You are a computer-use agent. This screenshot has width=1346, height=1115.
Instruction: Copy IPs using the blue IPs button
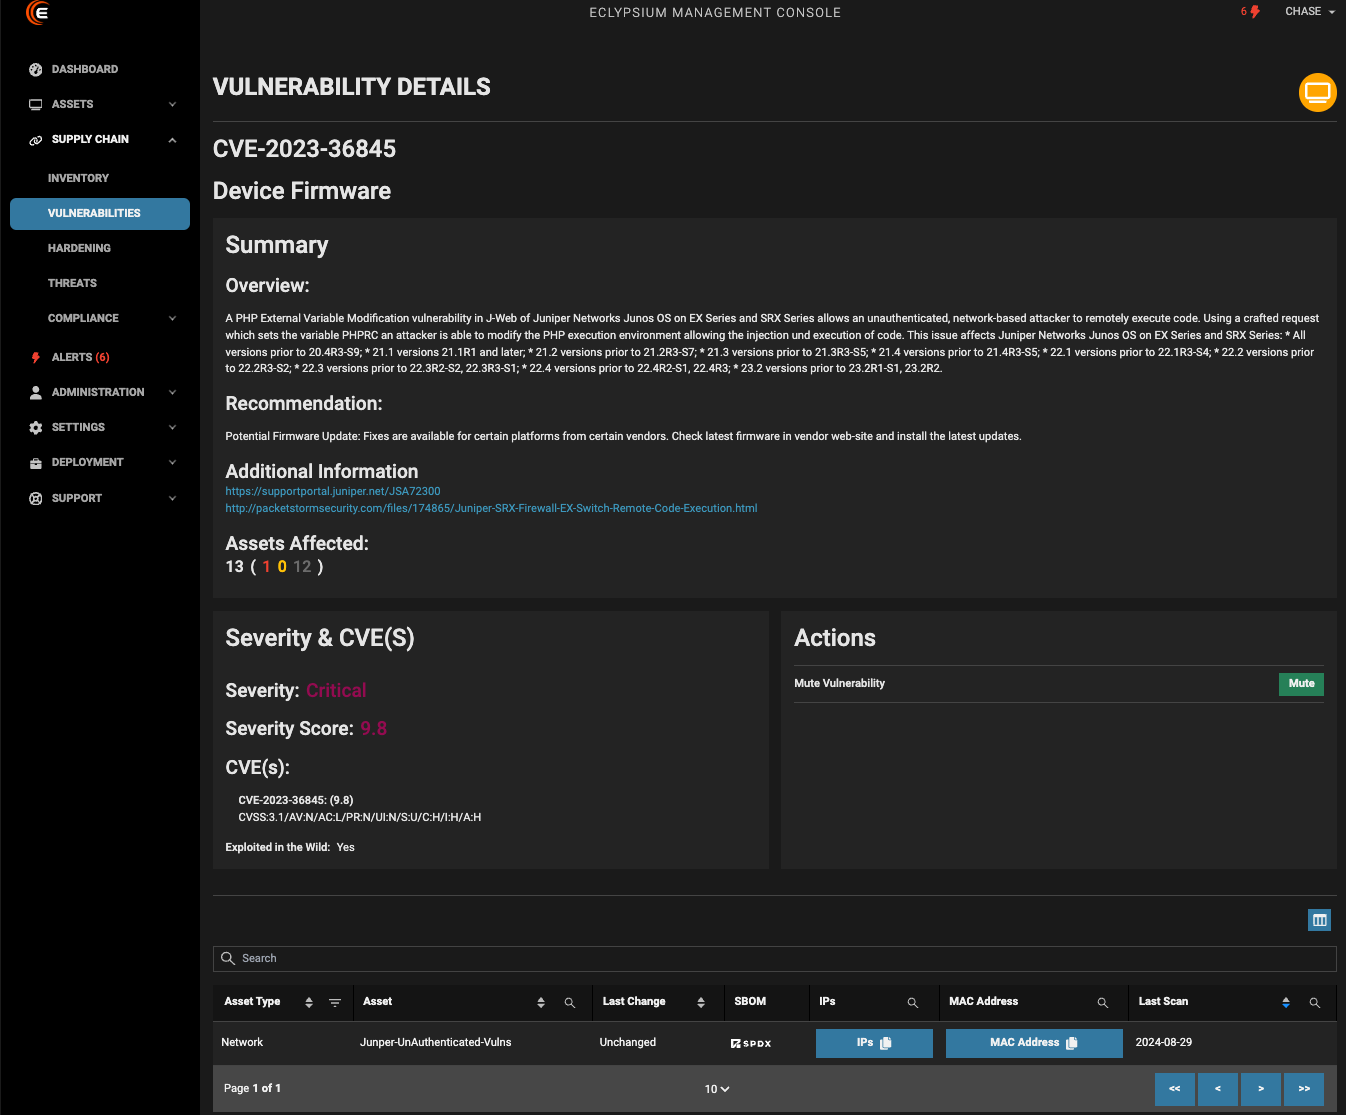point(874,1043)
